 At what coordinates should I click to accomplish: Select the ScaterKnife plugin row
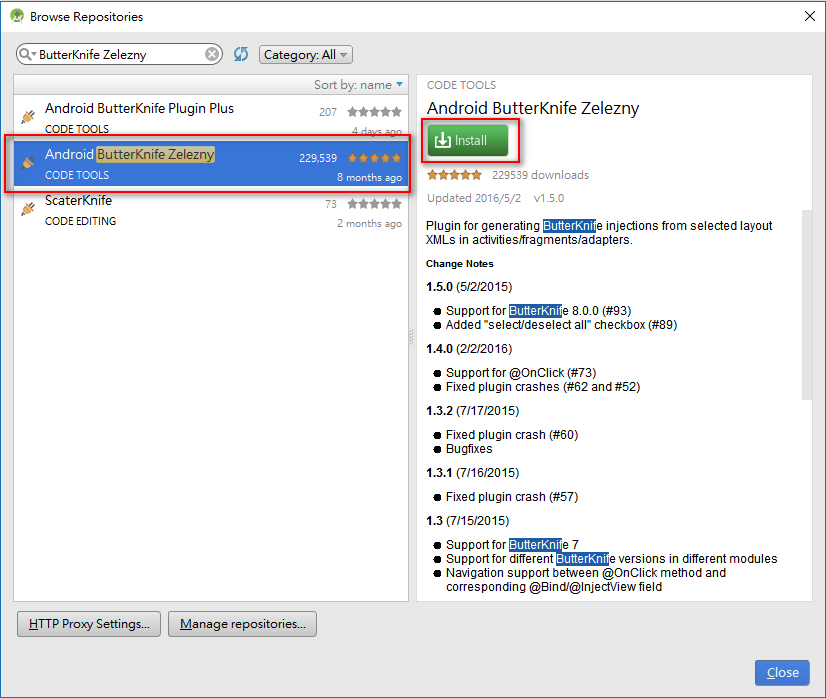click(211, 210)
